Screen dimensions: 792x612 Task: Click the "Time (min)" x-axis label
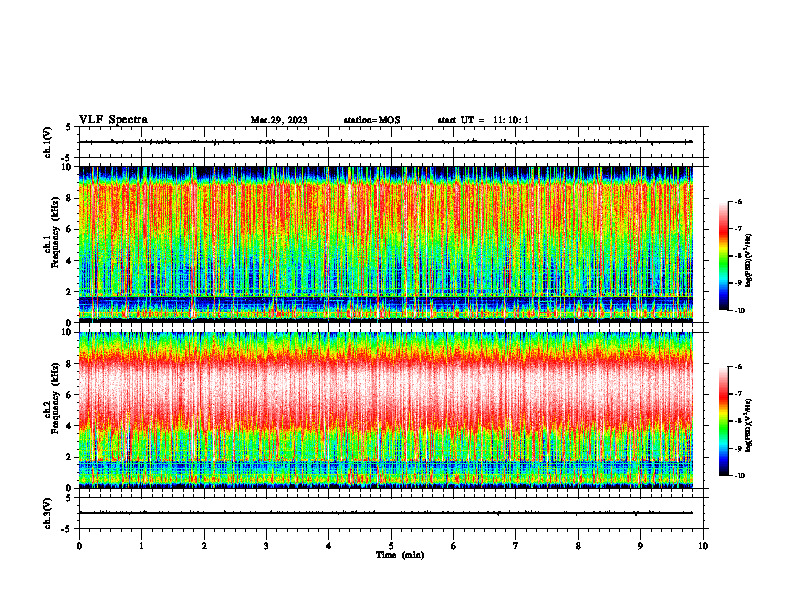(x=400, y=555)
